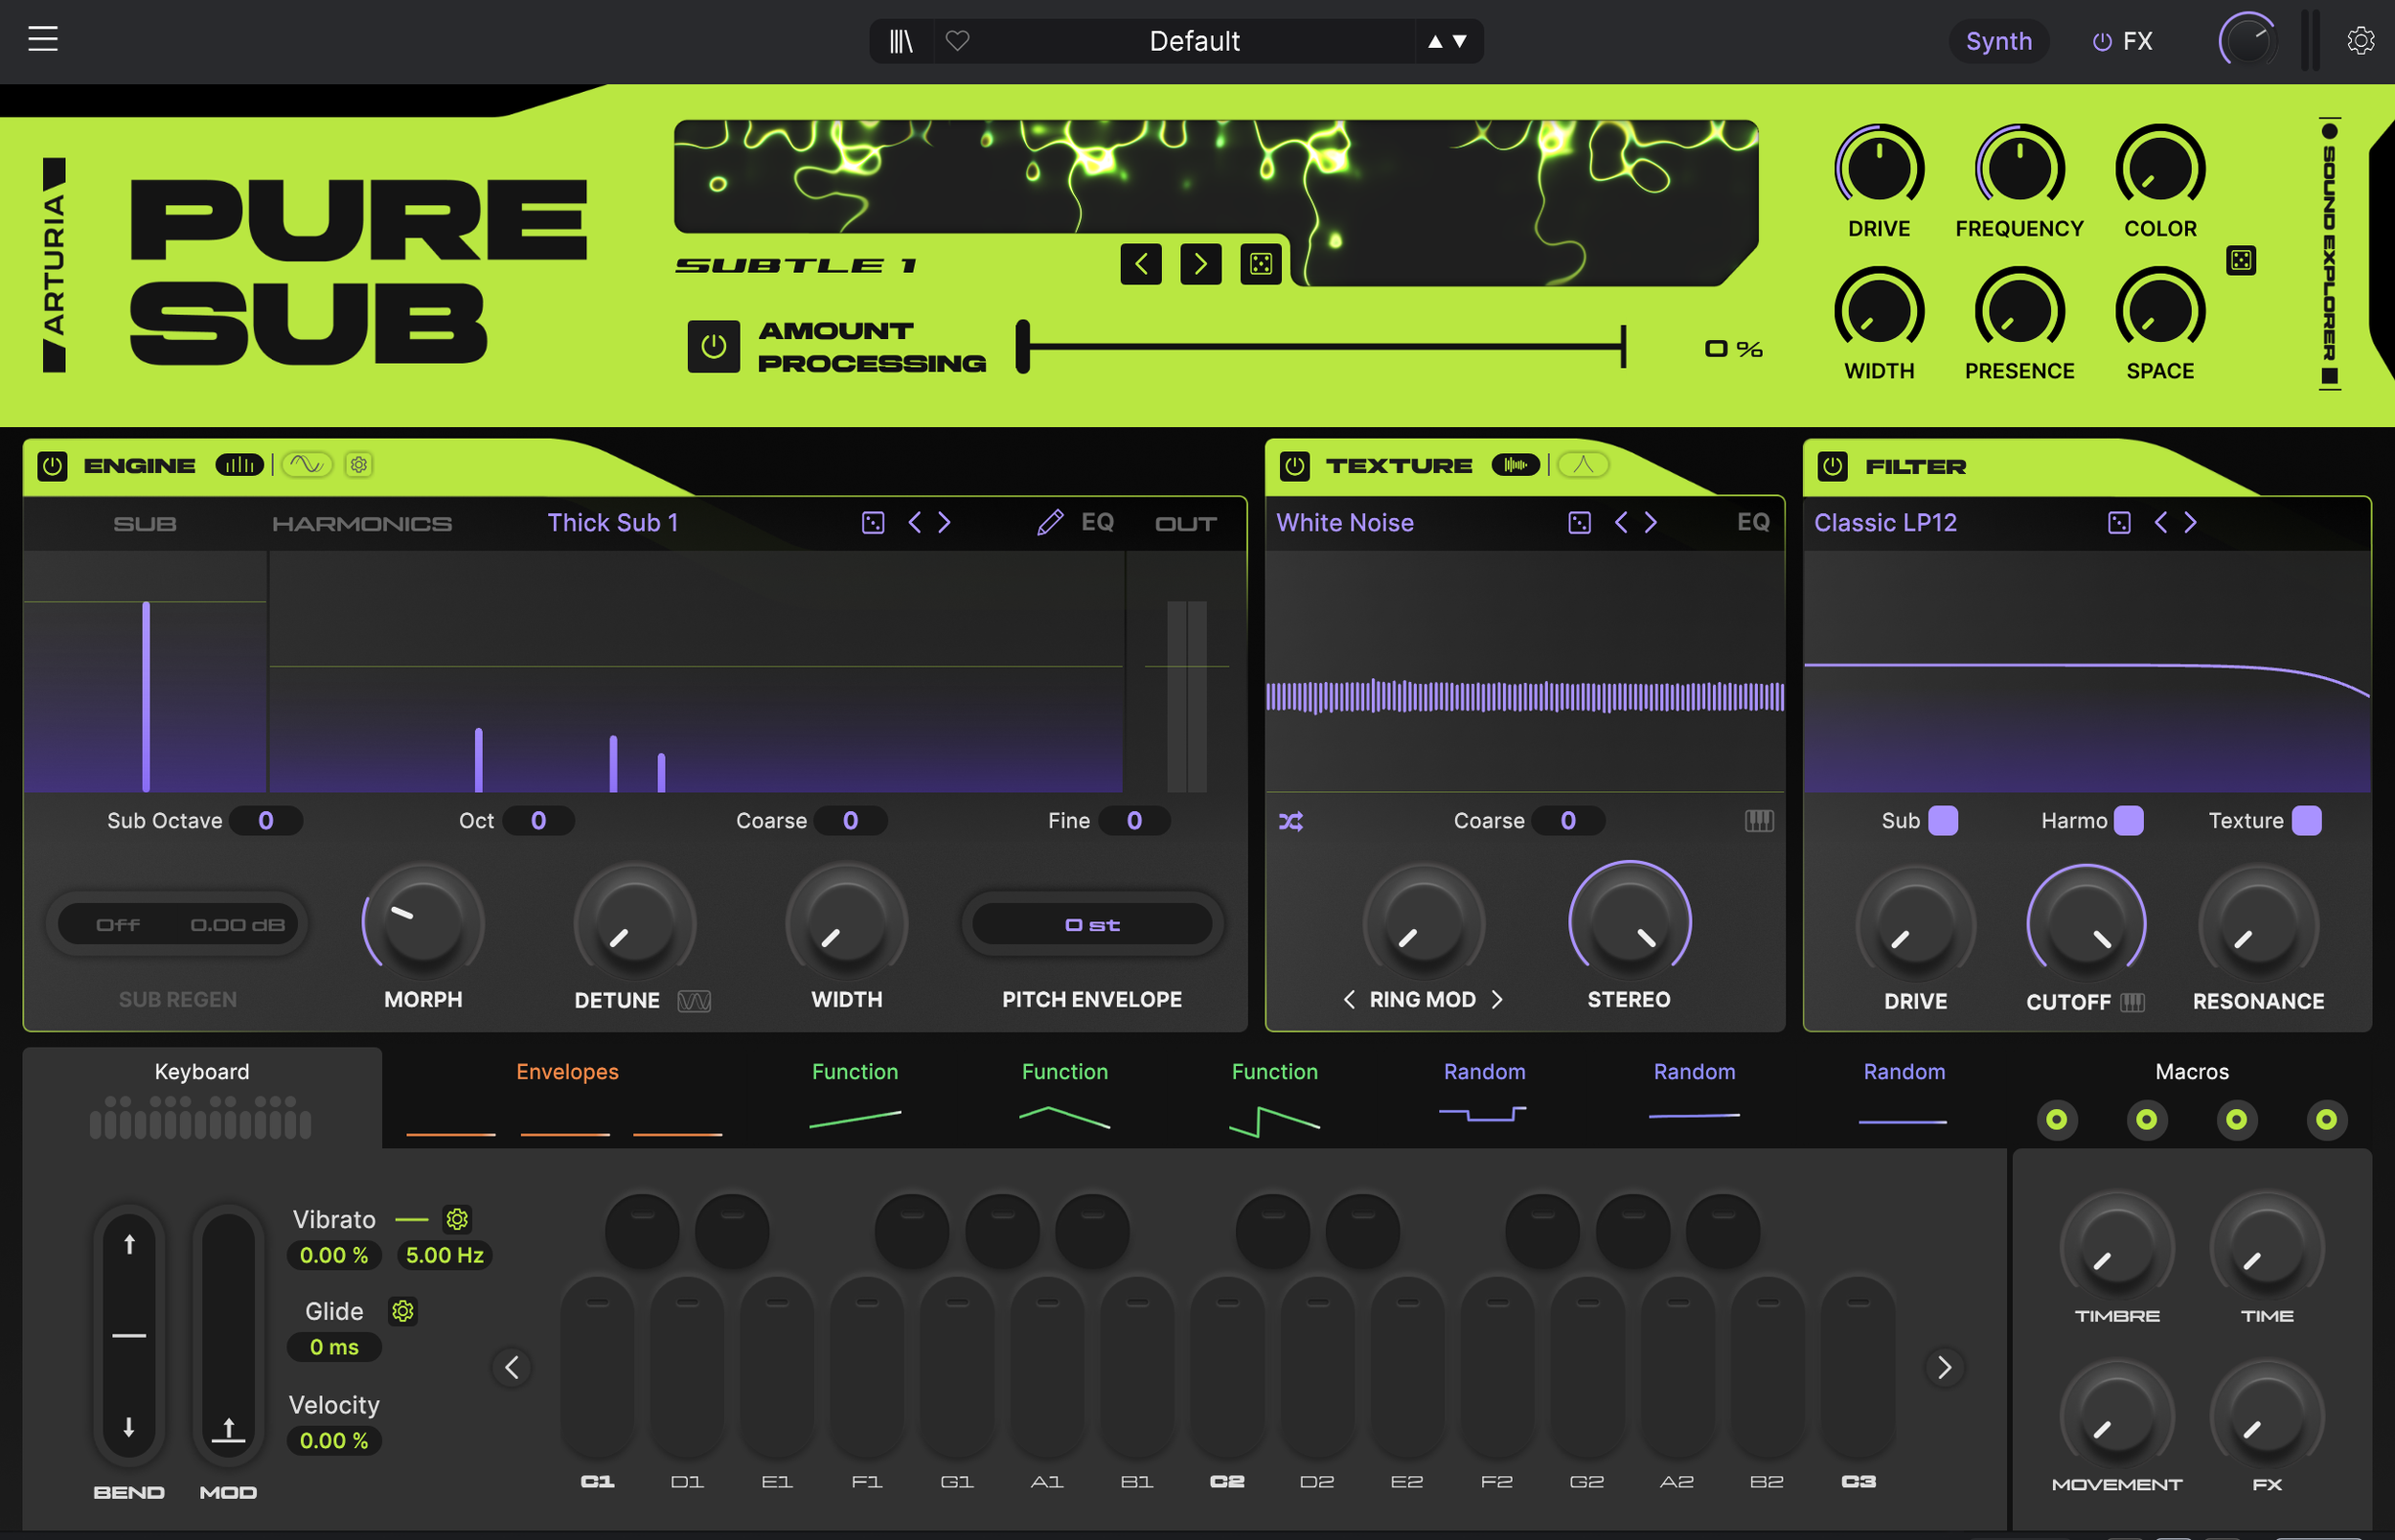Click the Vibrato rate 5.00 Hz field
The width and height of the screenshot is (2395, 1540).
click(x=444, y=1256)
